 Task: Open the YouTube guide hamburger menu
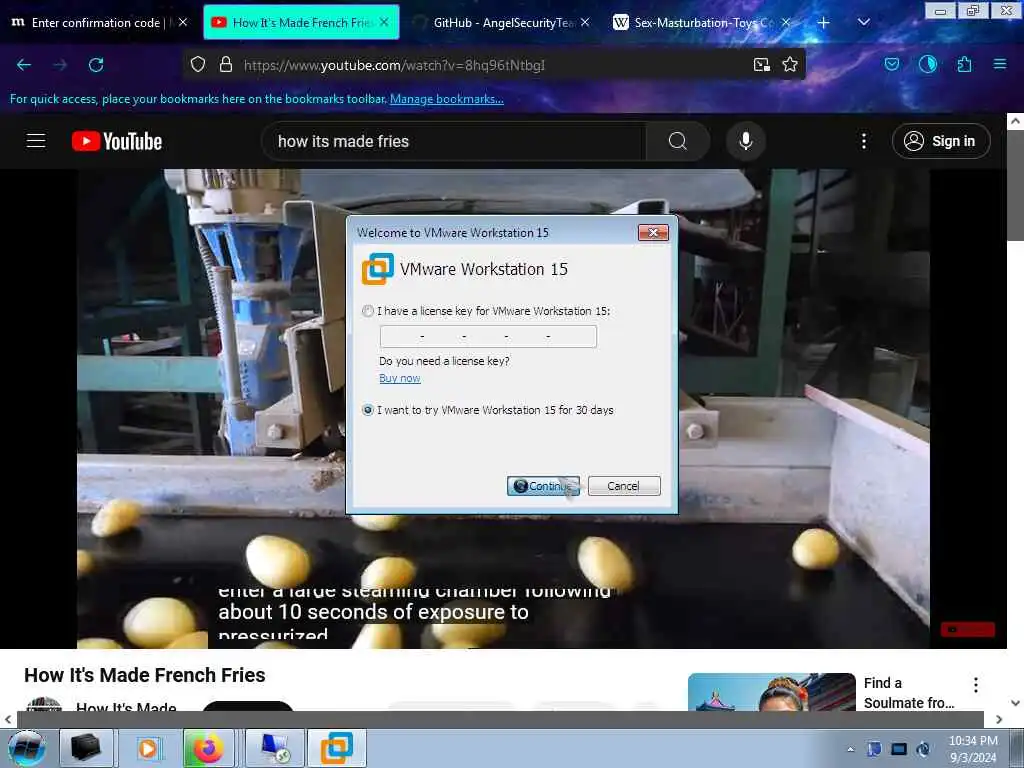pos(36,141)
